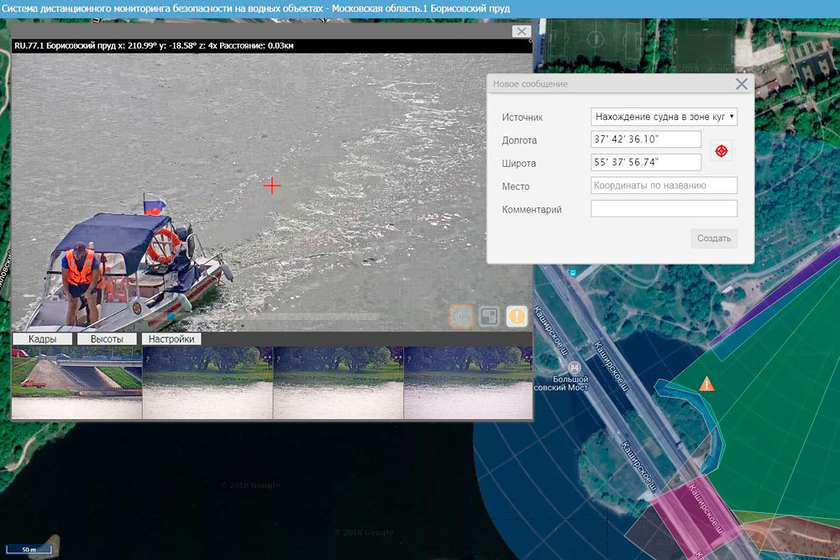Click the picture-in-picture layout icon on video
Image resolution: width=840 pixels, height=560 pixels.
[489, 316]
